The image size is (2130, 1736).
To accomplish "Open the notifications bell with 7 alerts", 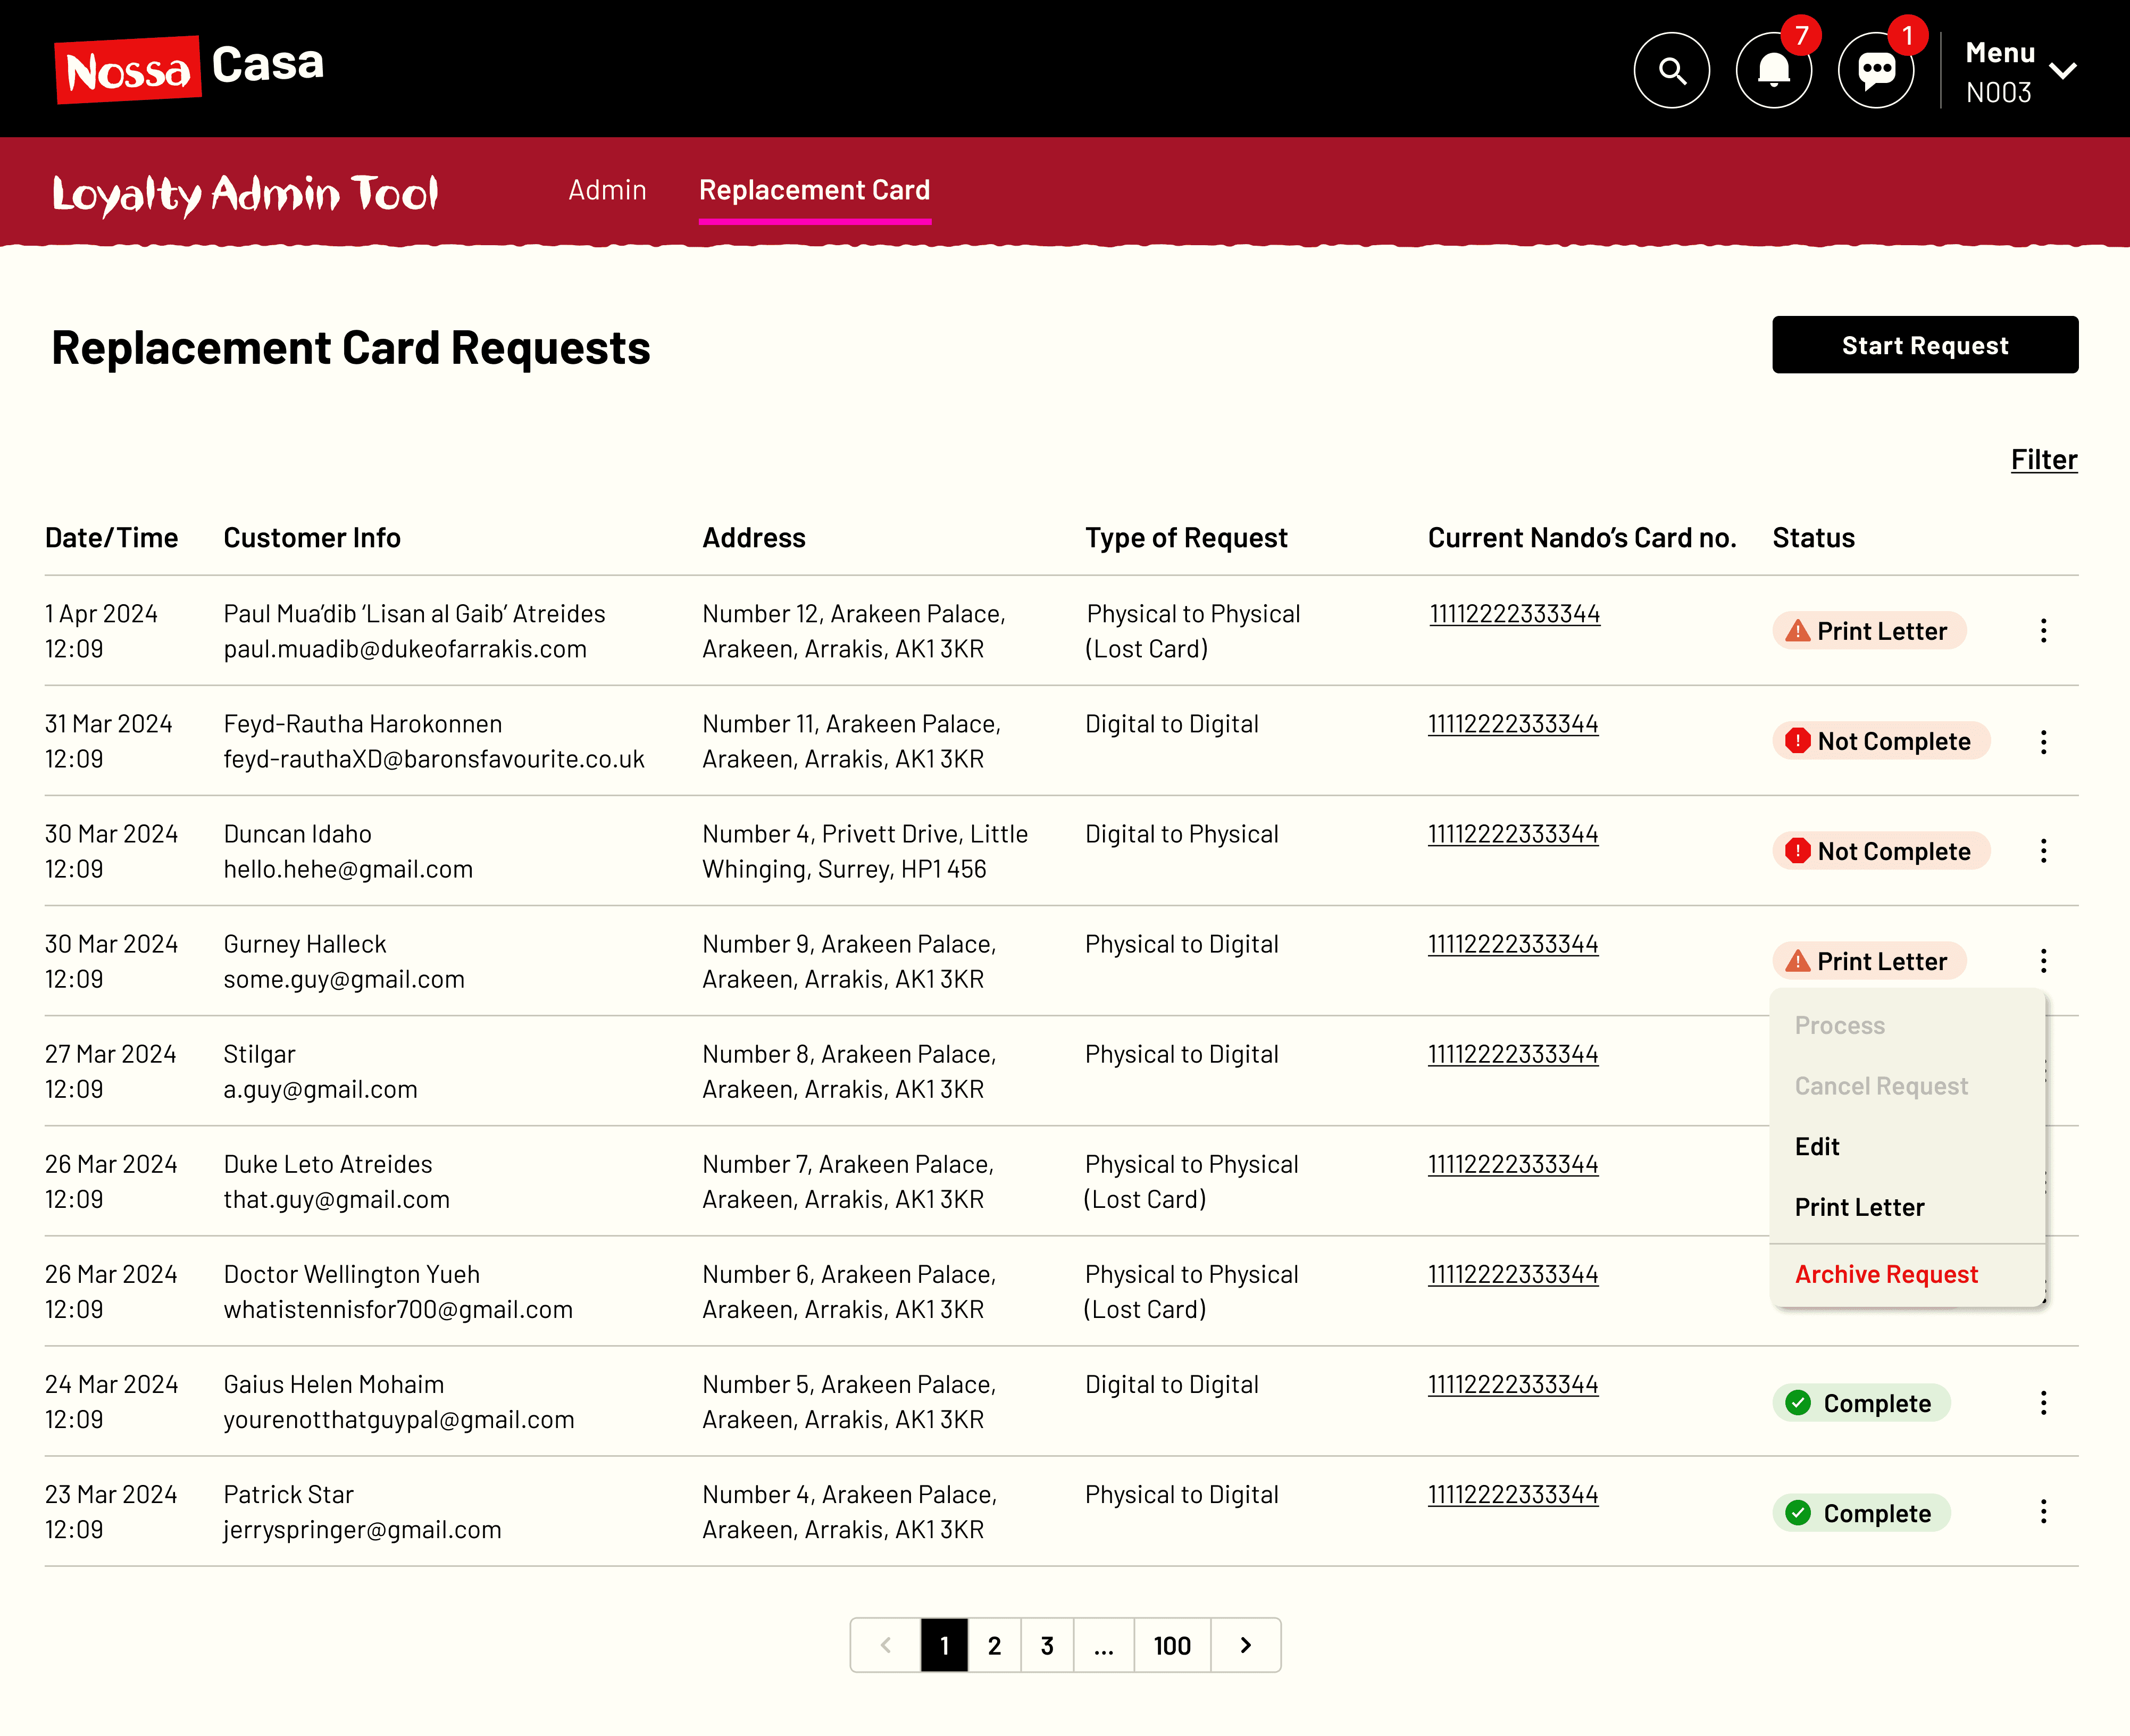I will point(1774,70).
